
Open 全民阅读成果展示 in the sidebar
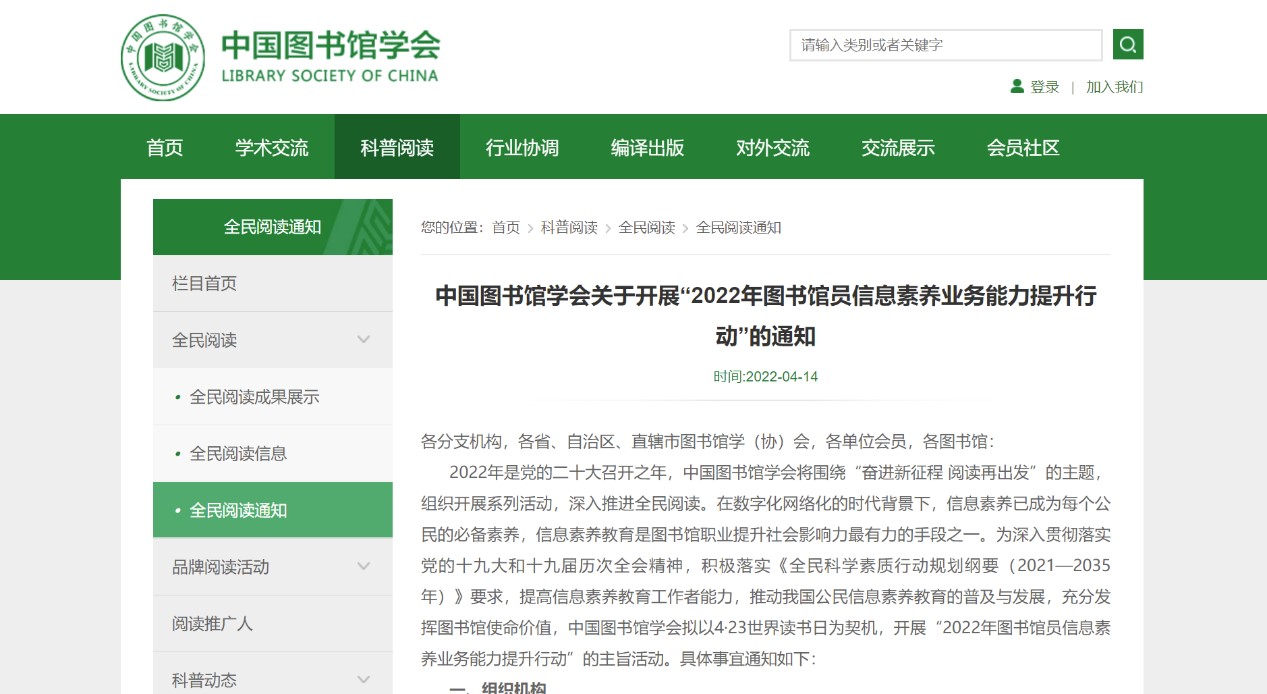254,397
